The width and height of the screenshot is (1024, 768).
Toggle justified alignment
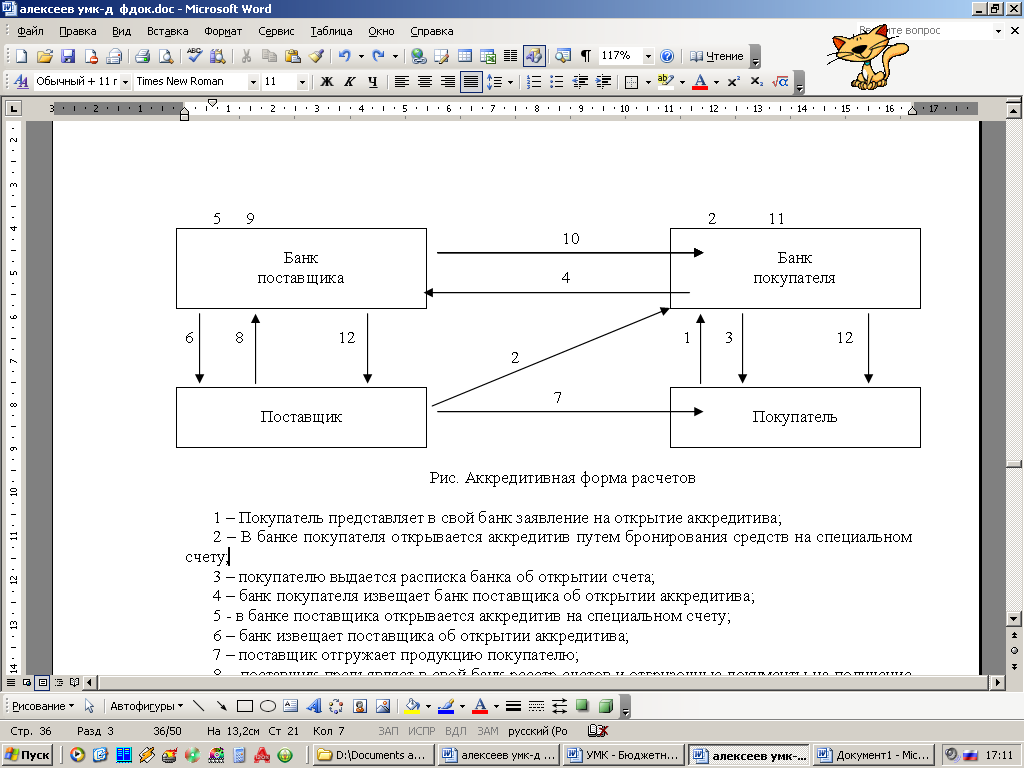471,82
